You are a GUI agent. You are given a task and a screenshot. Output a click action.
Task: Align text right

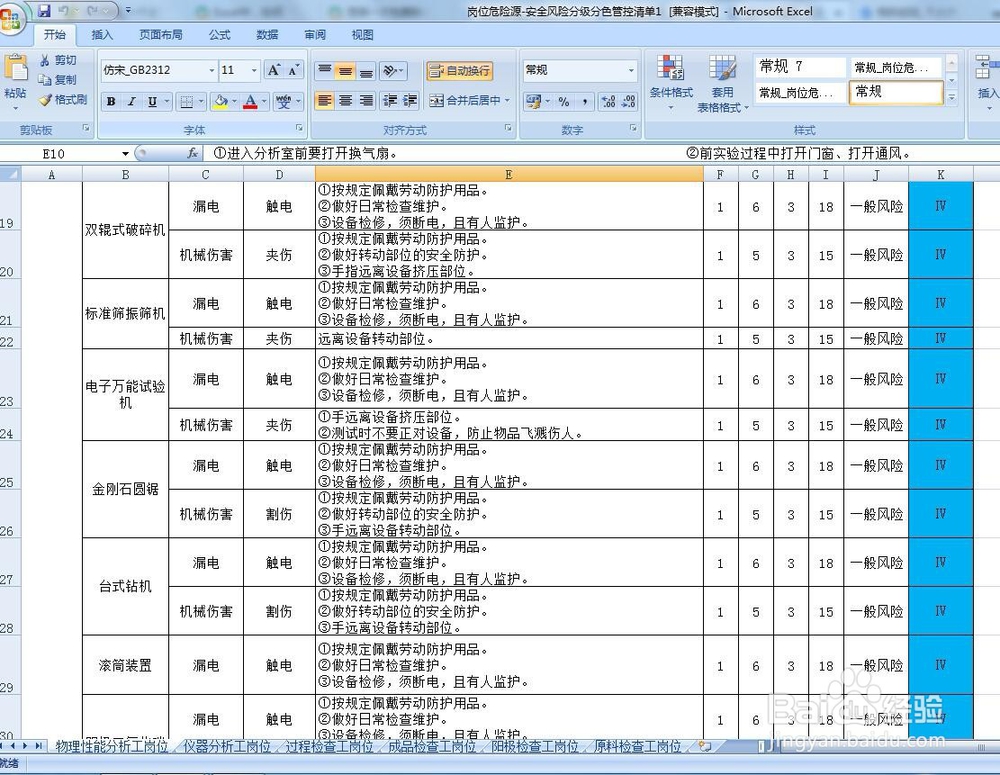pos(365,101)
